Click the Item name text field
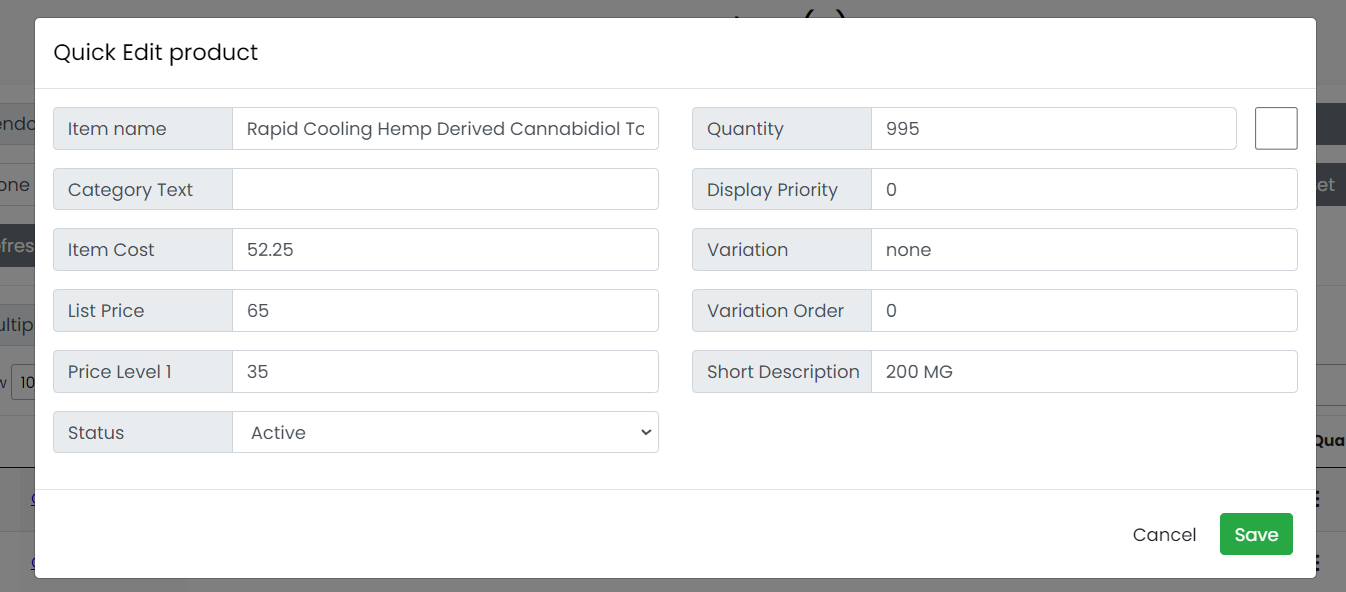The width and height of the screenshot is (1346, 592). pos(445,129)
